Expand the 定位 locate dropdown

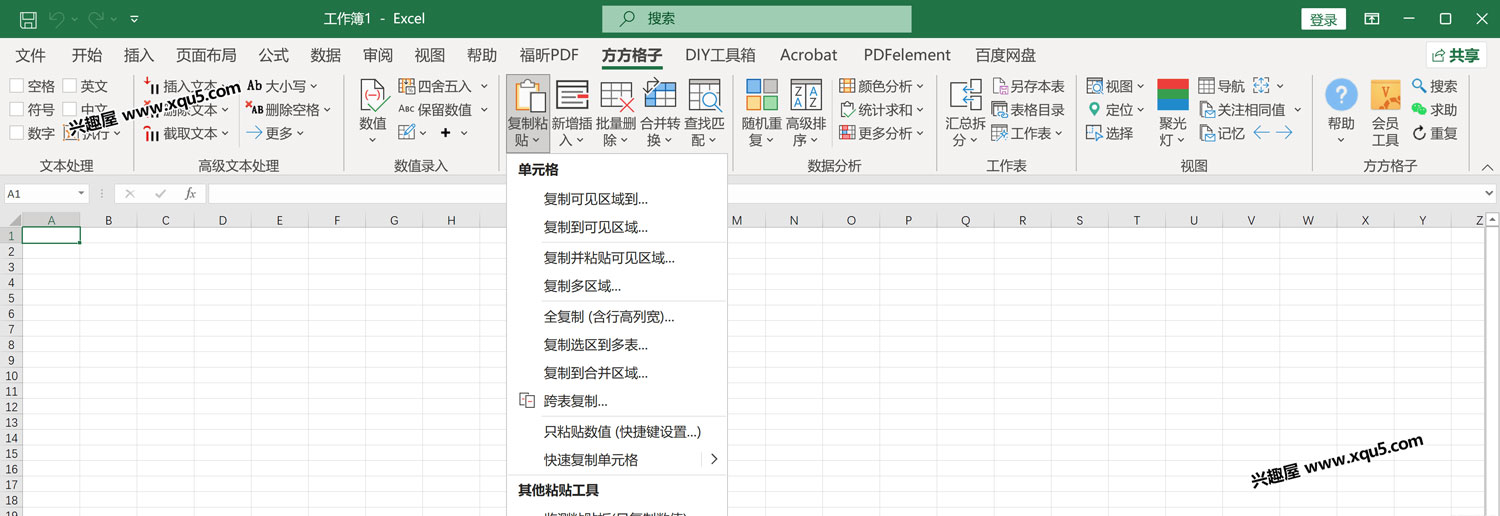pyautogui.click(x=1140, y=109)
